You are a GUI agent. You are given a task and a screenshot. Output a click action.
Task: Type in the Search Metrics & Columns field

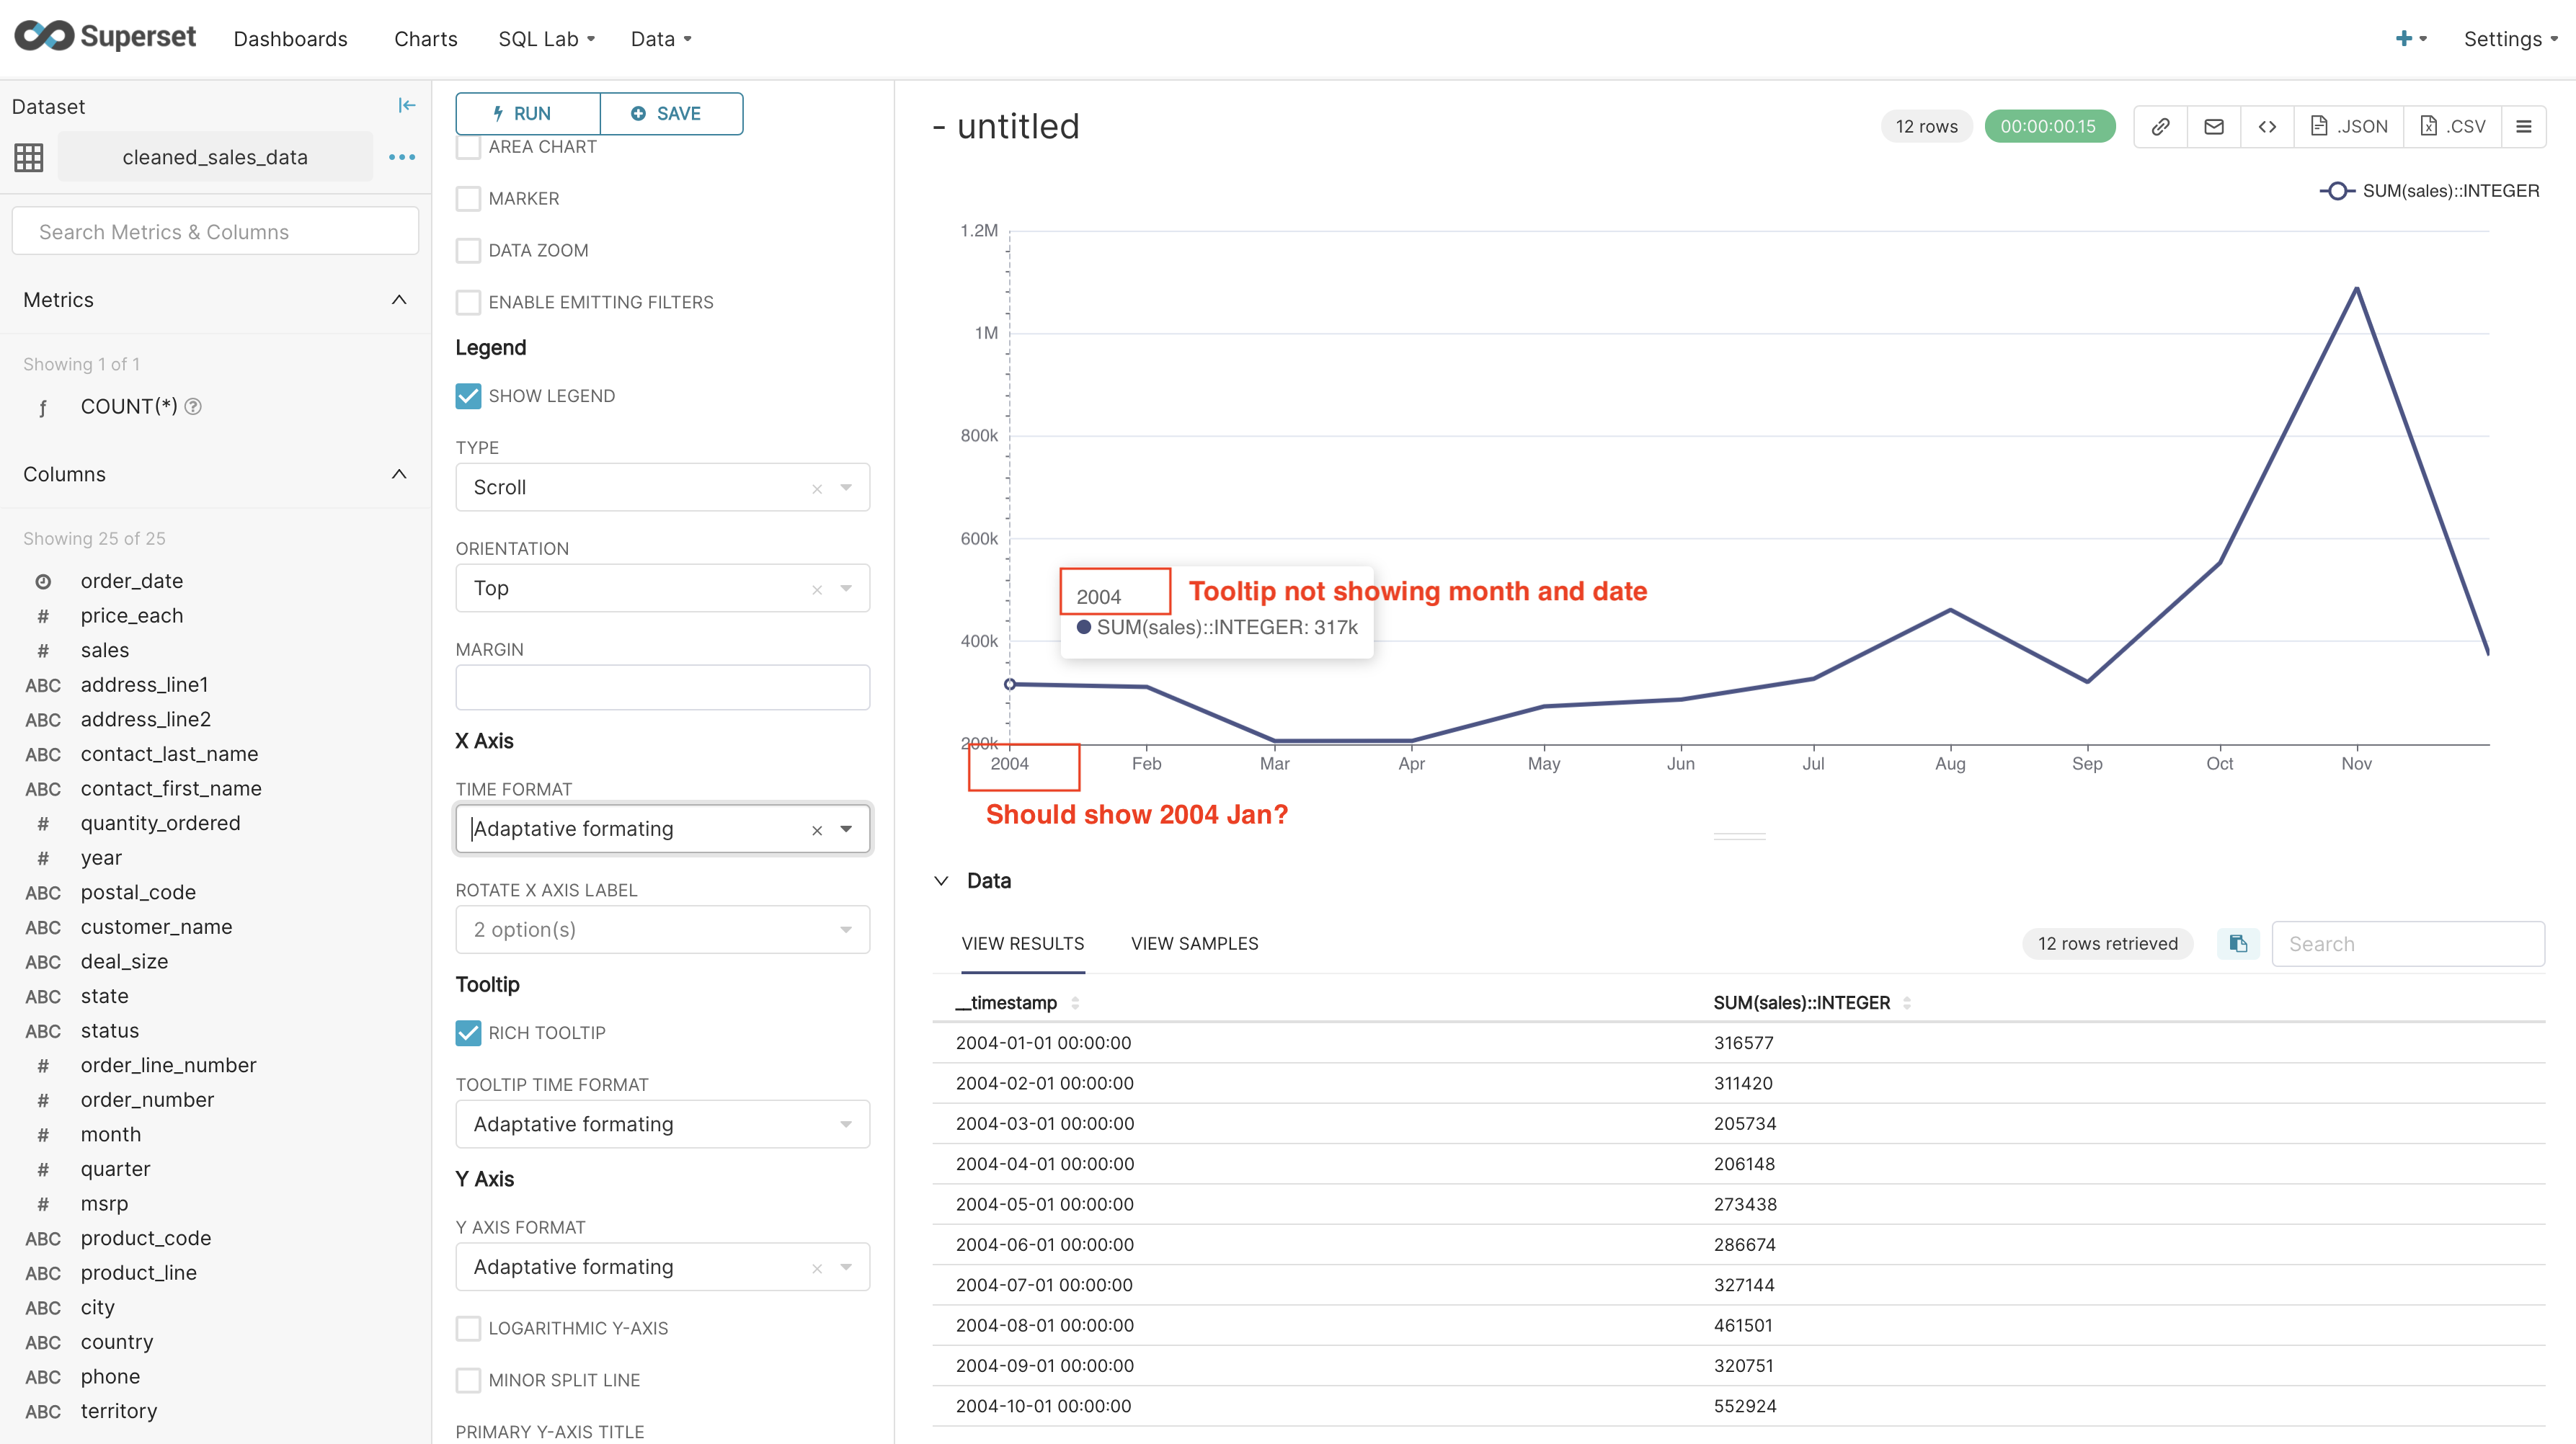pos(214,231)
